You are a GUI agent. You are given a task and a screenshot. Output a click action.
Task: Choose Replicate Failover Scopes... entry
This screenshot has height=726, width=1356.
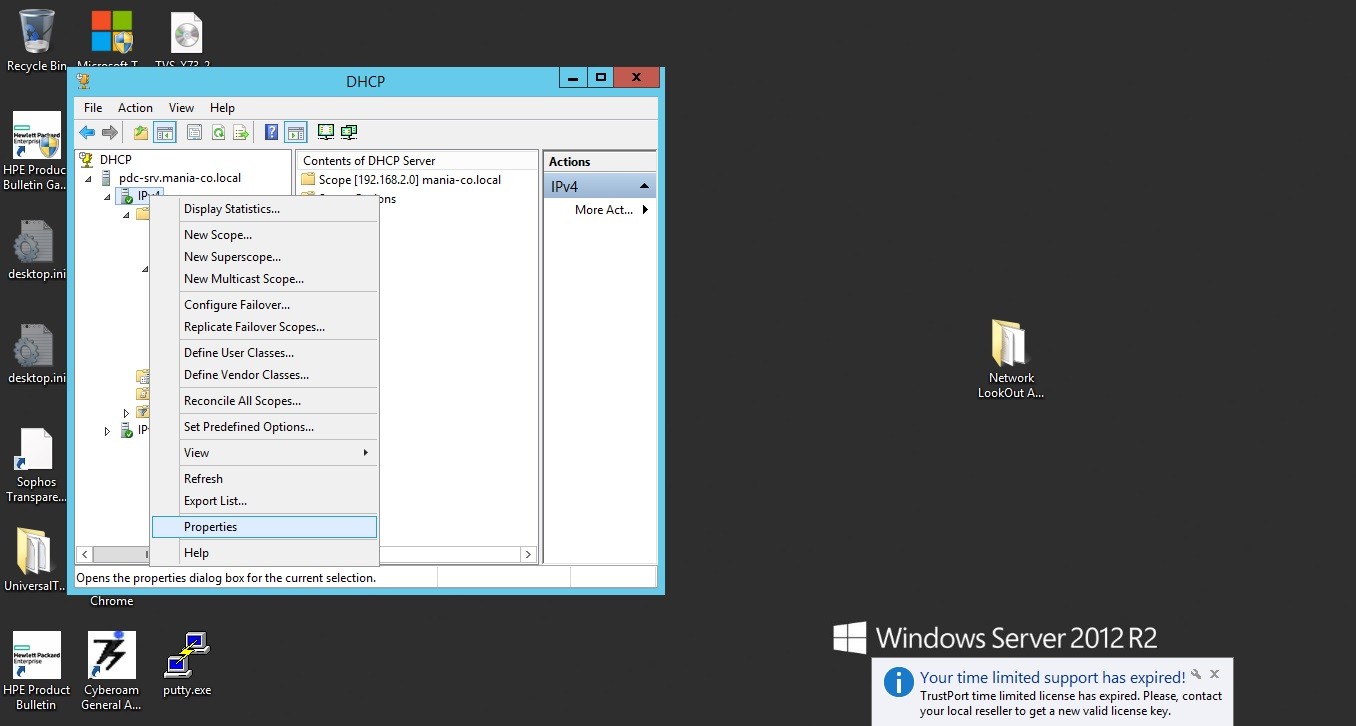[x=265, y=327]
